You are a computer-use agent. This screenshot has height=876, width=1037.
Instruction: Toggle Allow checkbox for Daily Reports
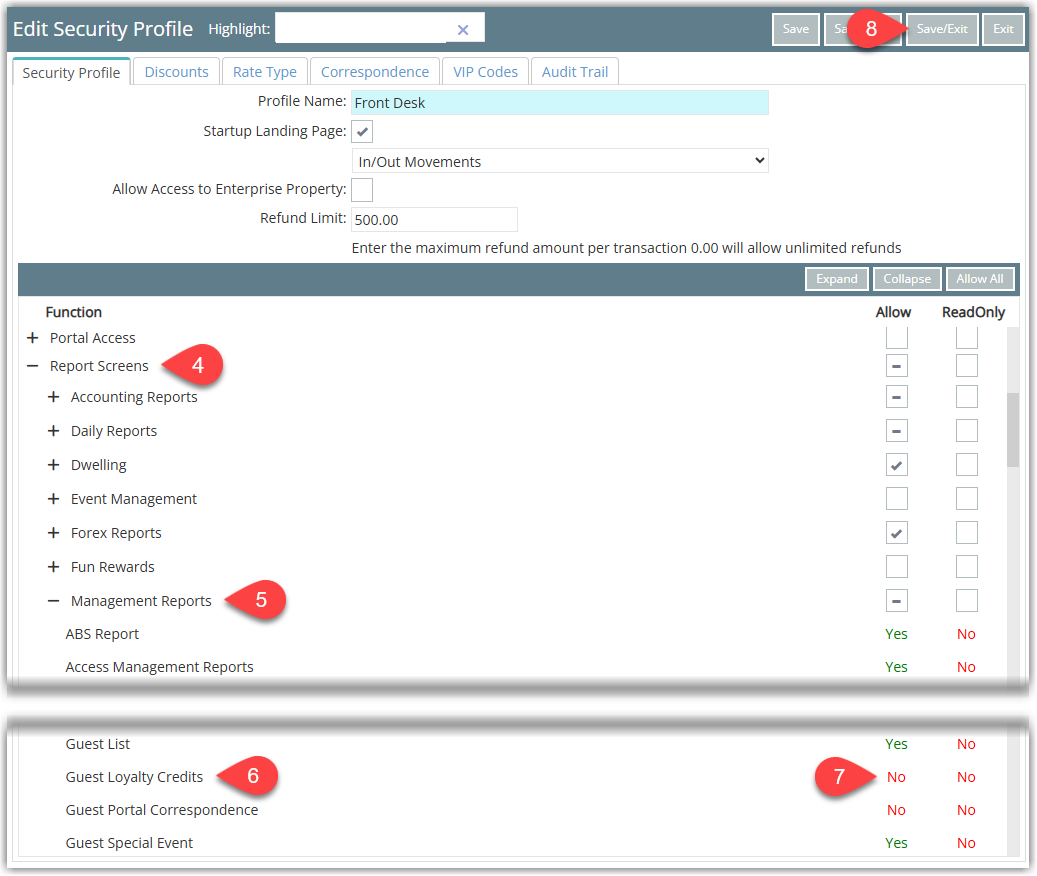coord(897,431)
